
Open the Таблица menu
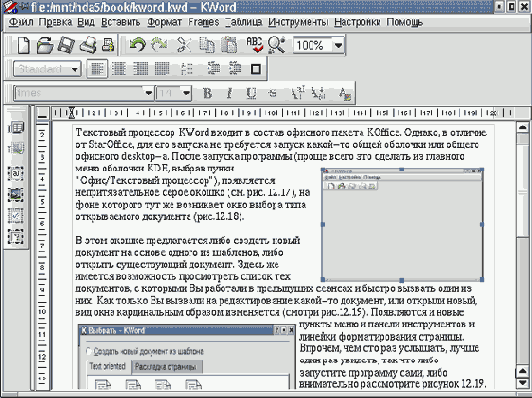(244, 22)
